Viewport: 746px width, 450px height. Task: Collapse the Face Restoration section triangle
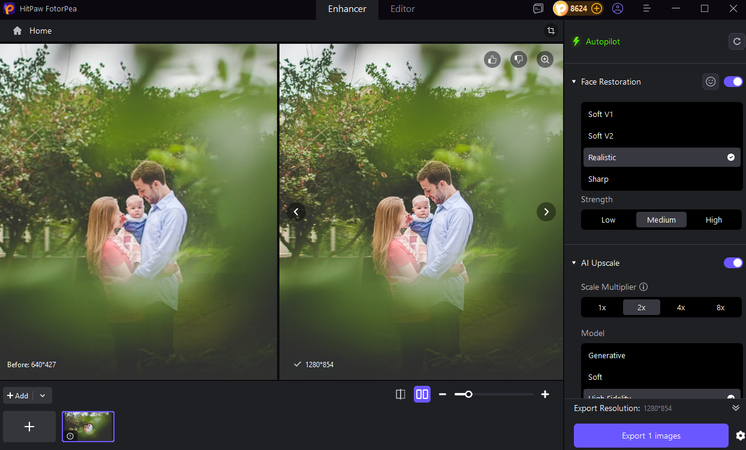[x=574, y=82]
